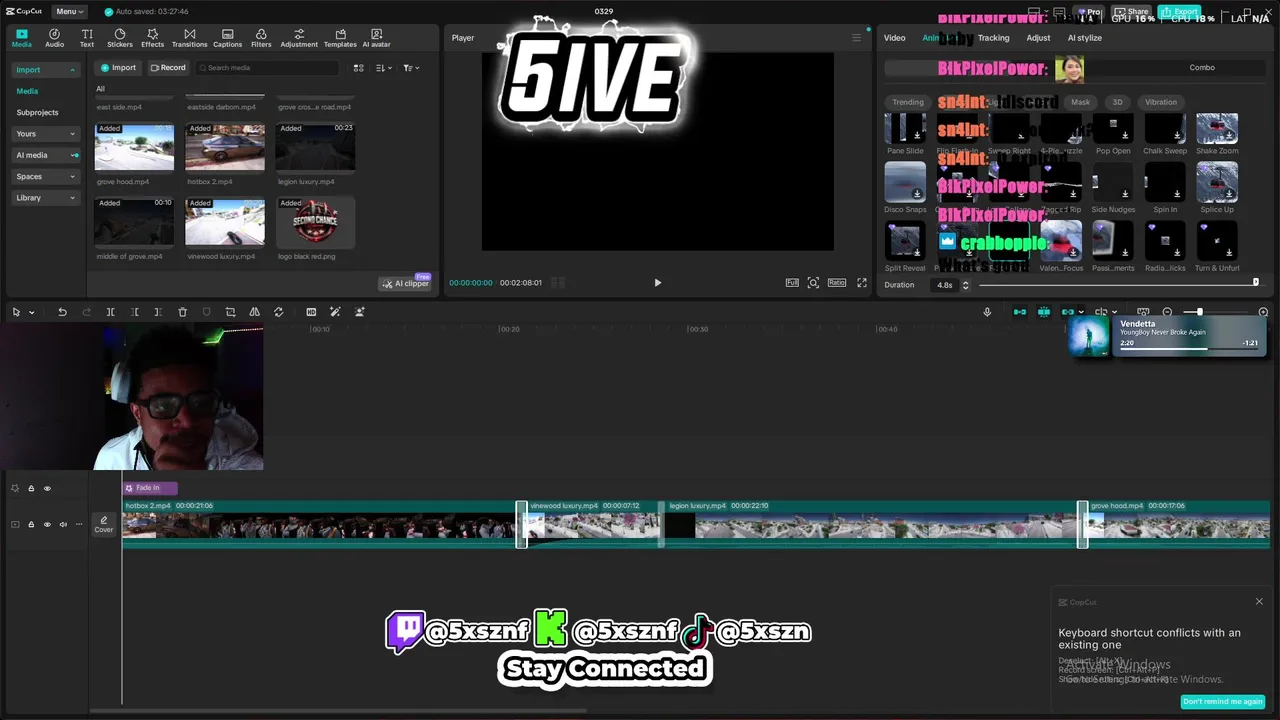Click the Crop tool icon
This screenshot has width=1280, height=720.
230,312
